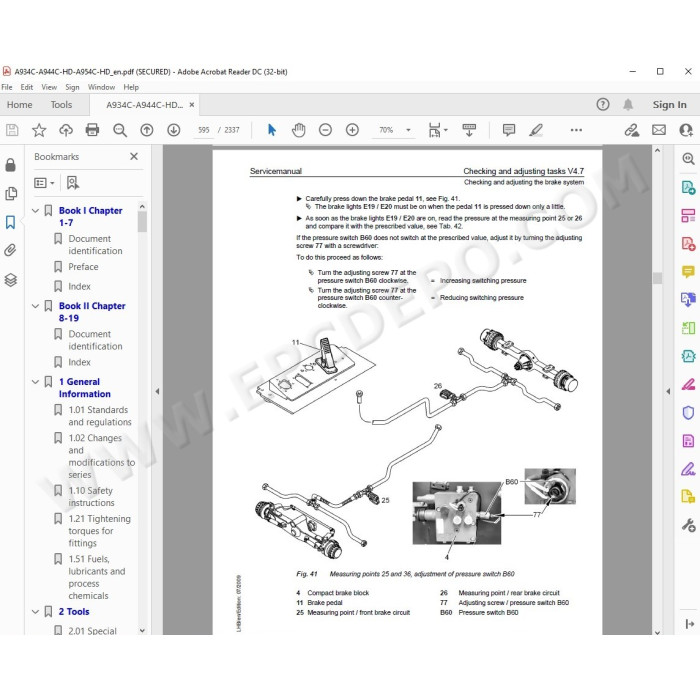Share a link to file icon

631,130
